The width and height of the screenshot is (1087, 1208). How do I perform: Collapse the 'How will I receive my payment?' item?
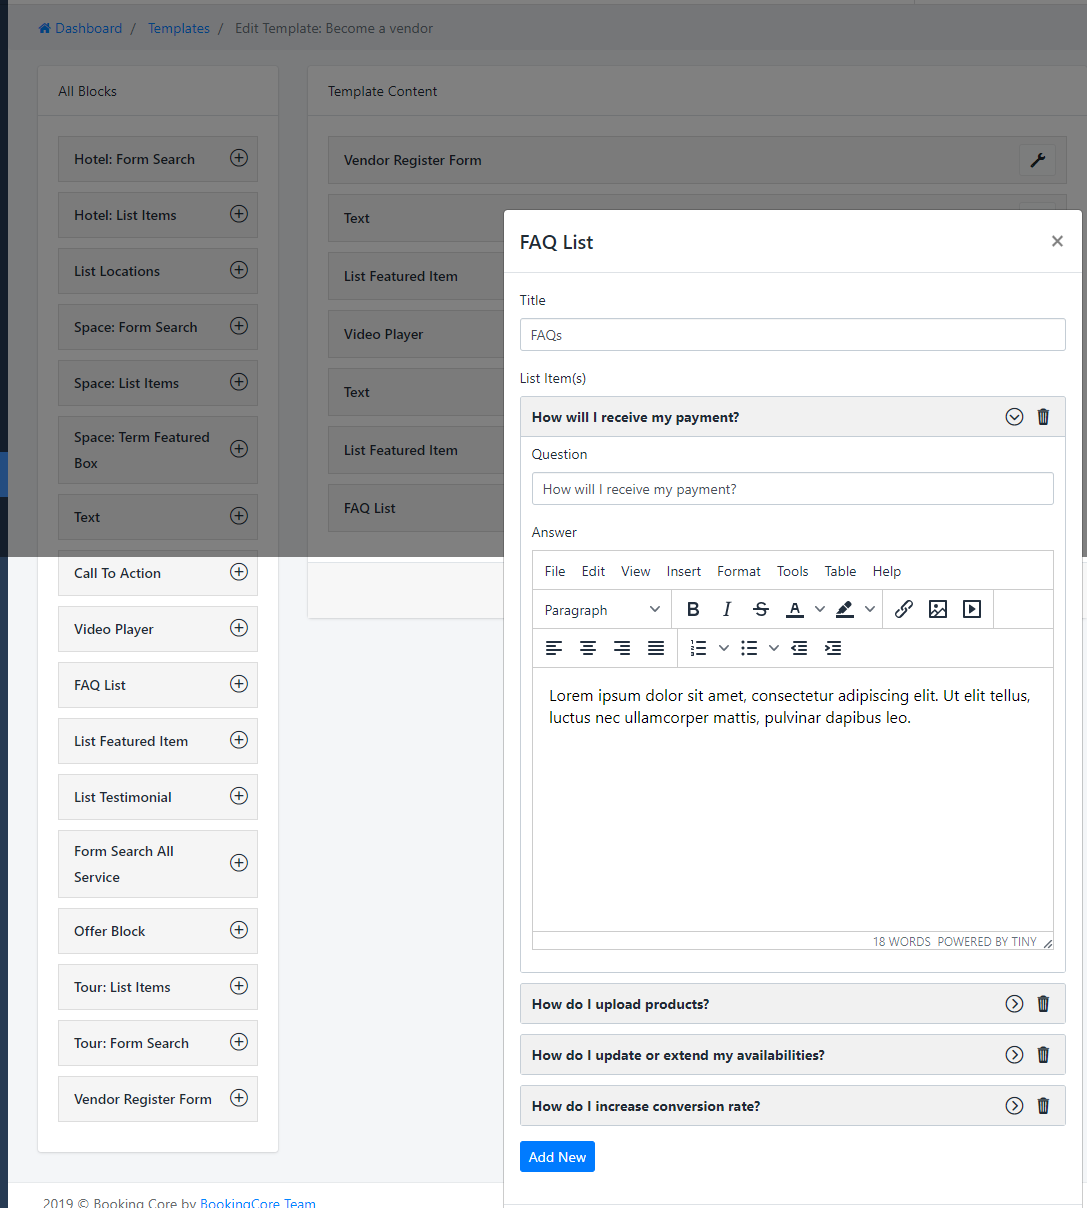(x=1014, y=417)
